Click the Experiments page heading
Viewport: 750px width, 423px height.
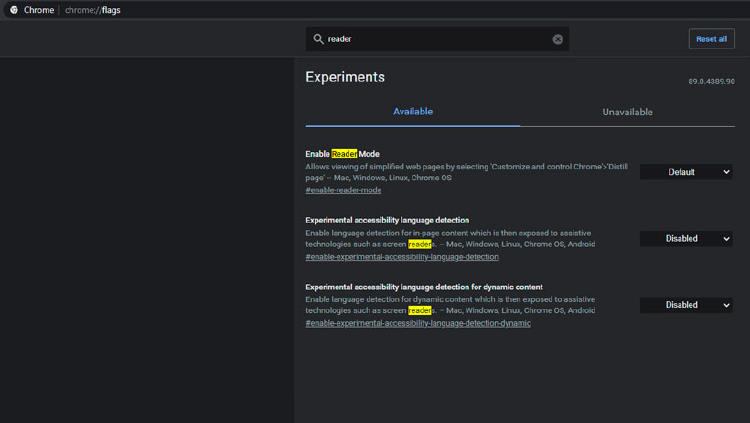[344, 77]
